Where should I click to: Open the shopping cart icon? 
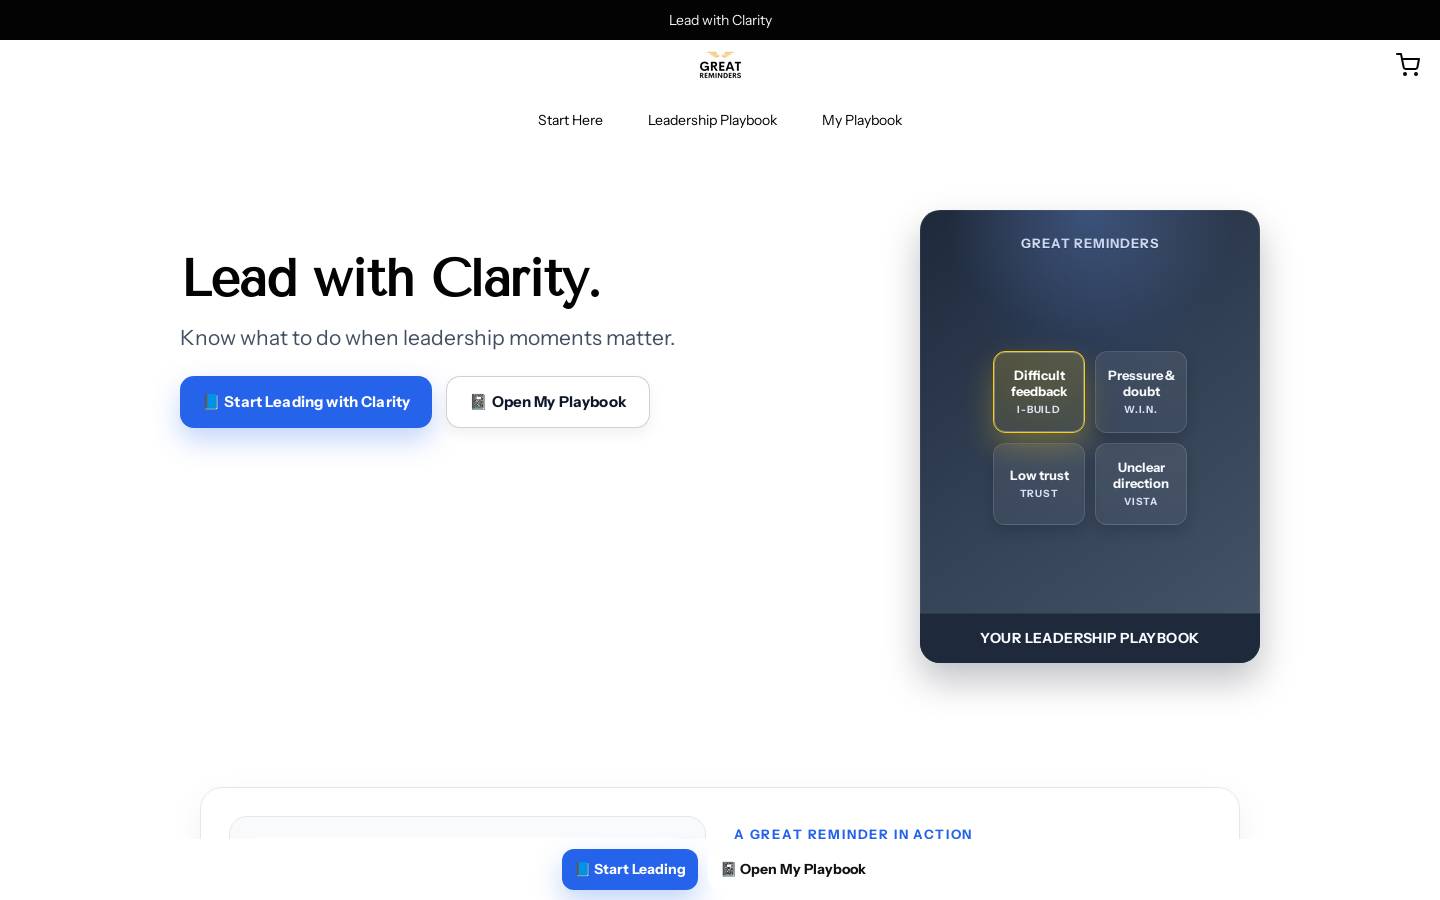click(x=1408, y=65)
